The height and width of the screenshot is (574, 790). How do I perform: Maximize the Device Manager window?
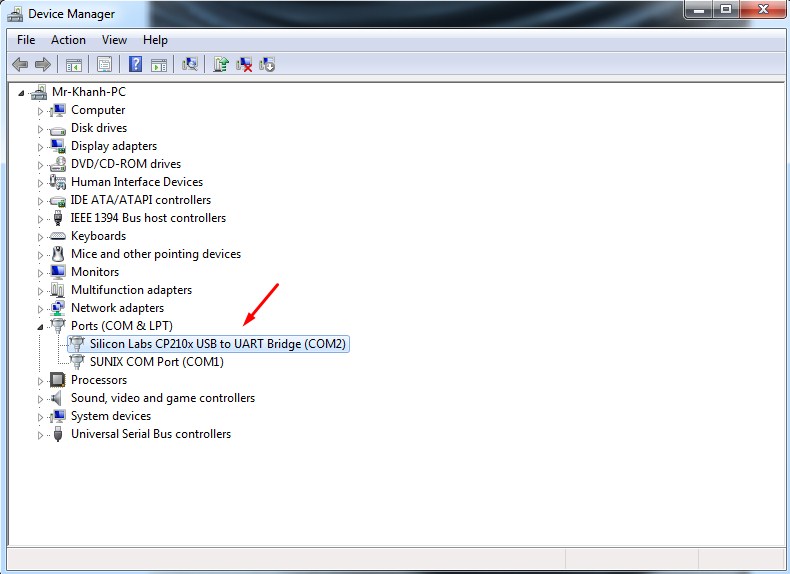726,9
